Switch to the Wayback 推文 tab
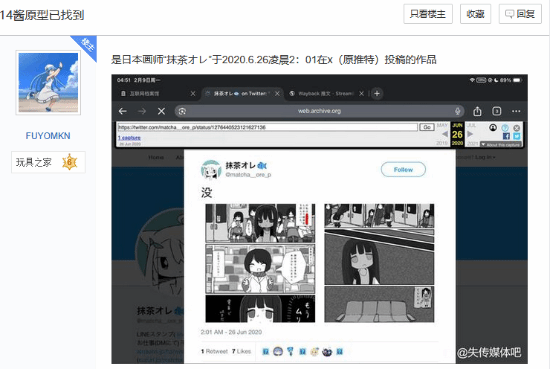The width and height of the screenshot is (550, 369). click(x=326, y=94)
